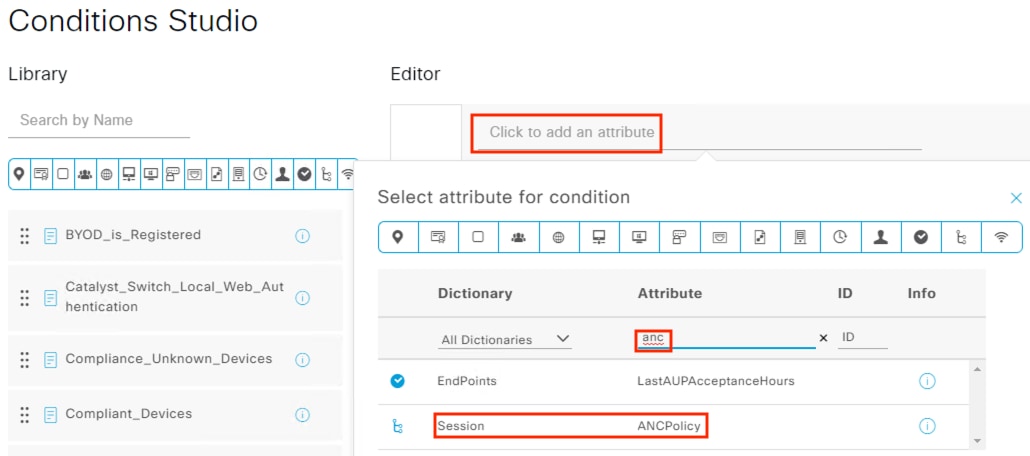
Task: Close the Select attribute for condition popup
Action: tap(1016, 198)
